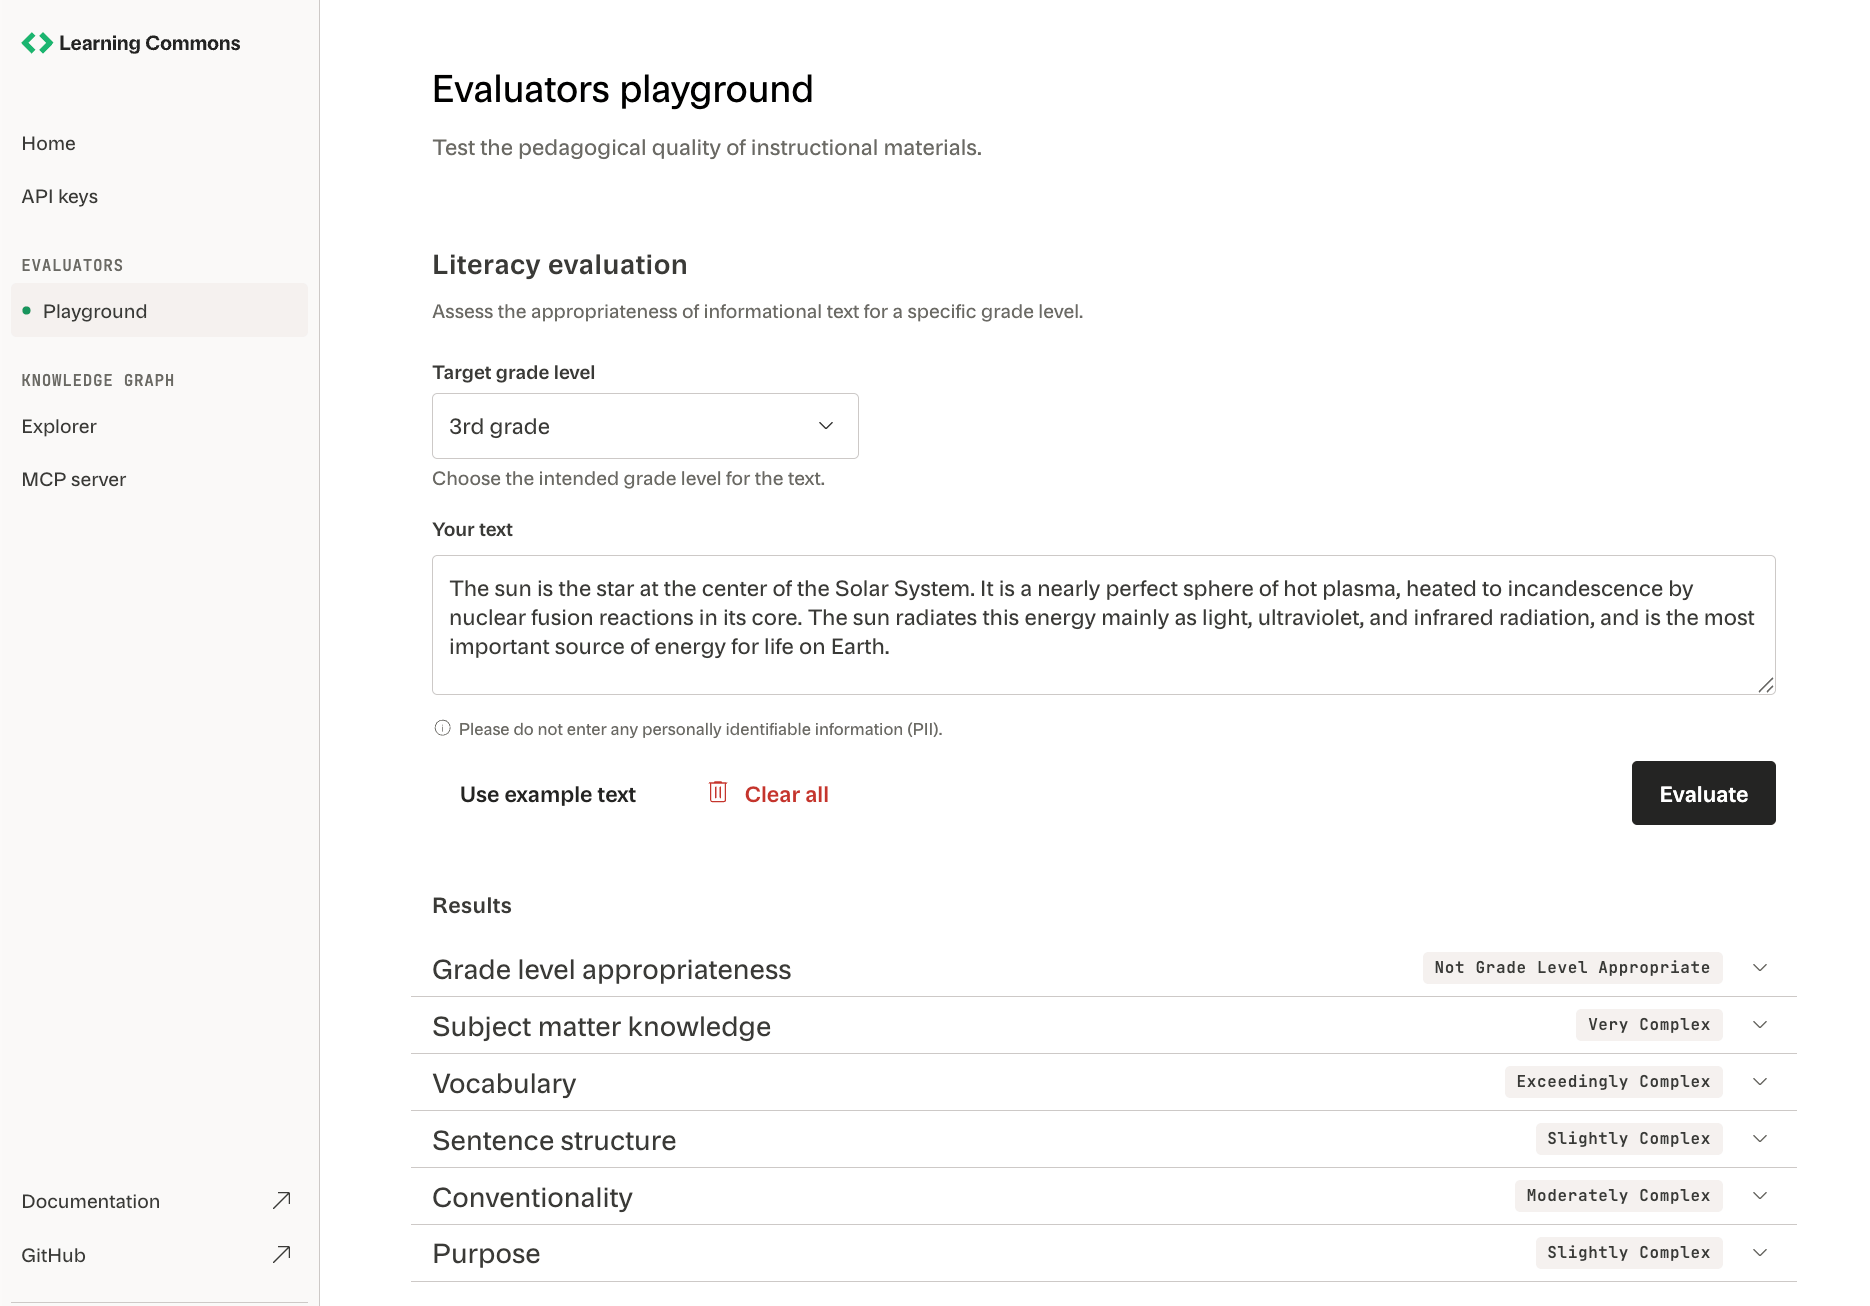Click the Grade level appropriateness row title
This screenshot has height=1306, width=1870.
611,969
